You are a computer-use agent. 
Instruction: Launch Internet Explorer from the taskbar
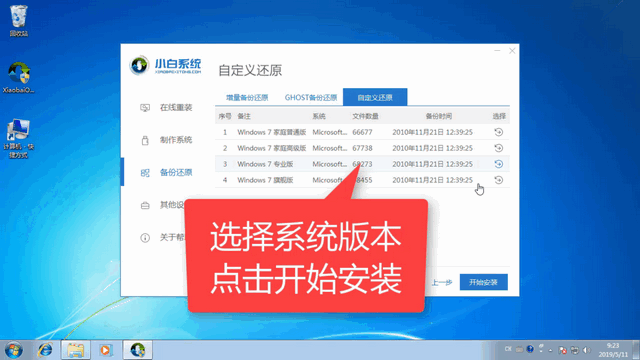(45, 350)
